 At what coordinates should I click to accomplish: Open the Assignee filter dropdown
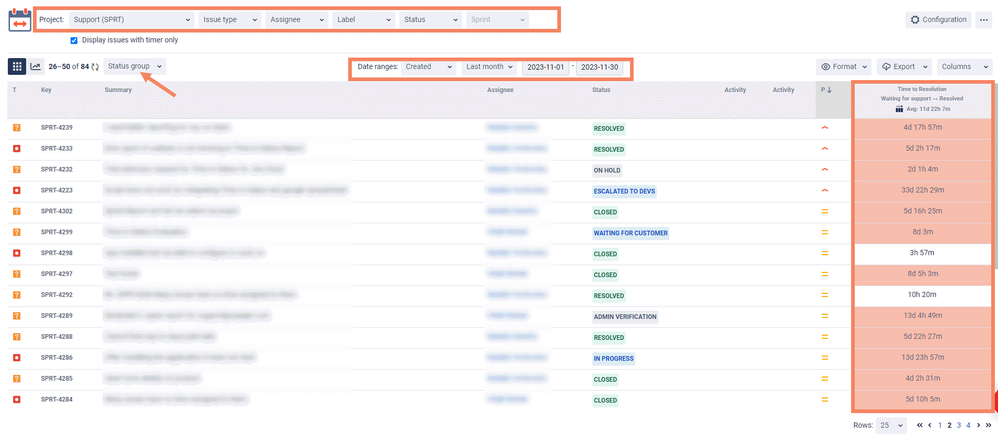pyautogui.click(x=297, y=20)
